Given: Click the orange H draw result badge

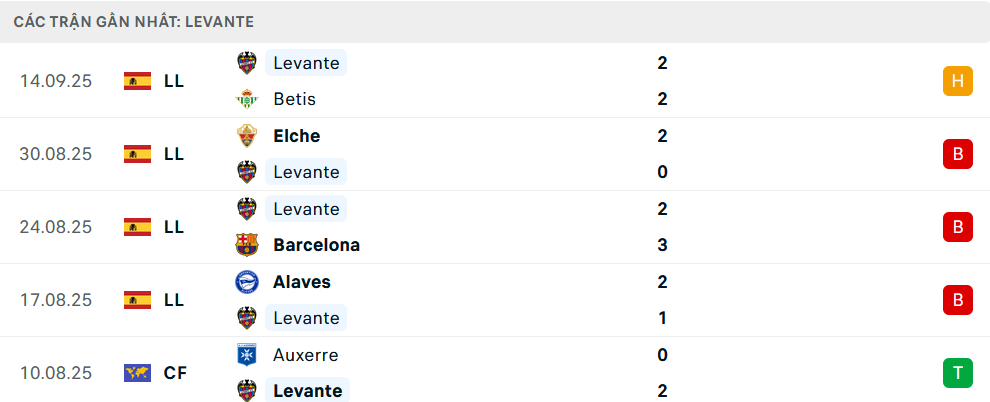Looking at the screenshot, I should point(957,81).
